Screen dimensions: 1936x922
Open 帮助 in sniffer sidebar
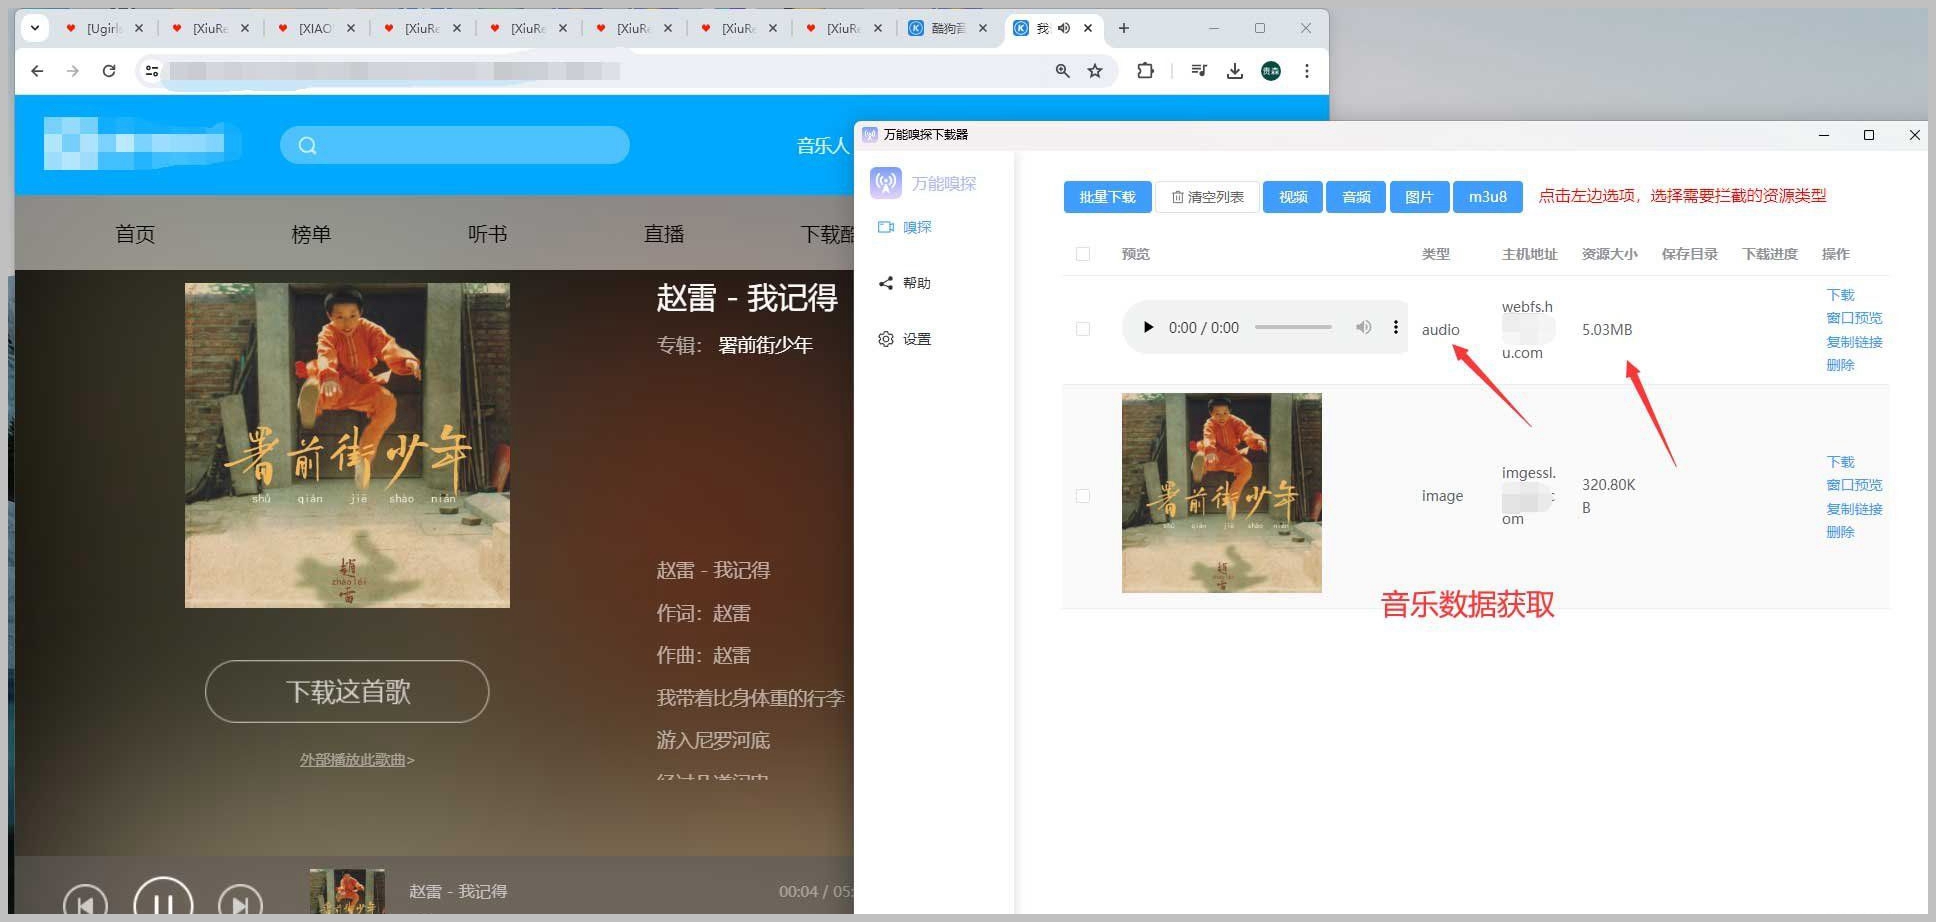click(905, 283)
